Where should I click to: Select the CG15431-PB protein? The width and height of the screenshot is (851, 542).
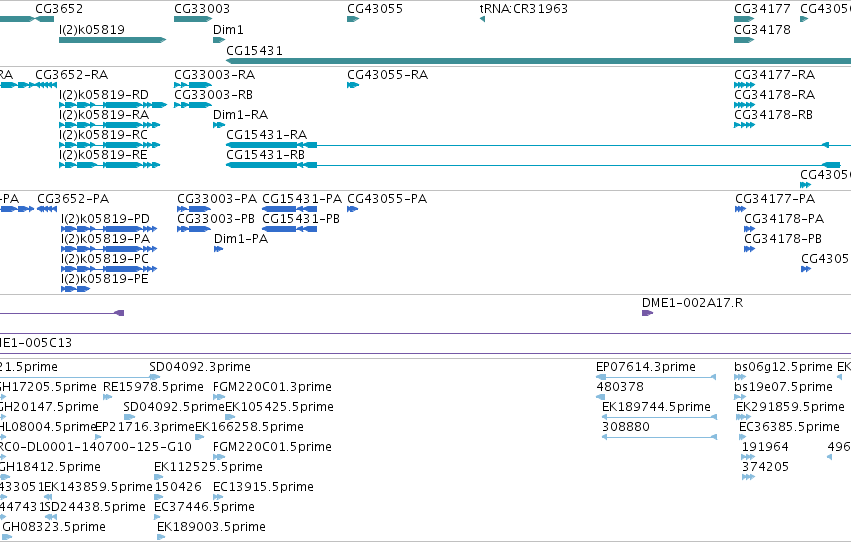click(290, 229)
